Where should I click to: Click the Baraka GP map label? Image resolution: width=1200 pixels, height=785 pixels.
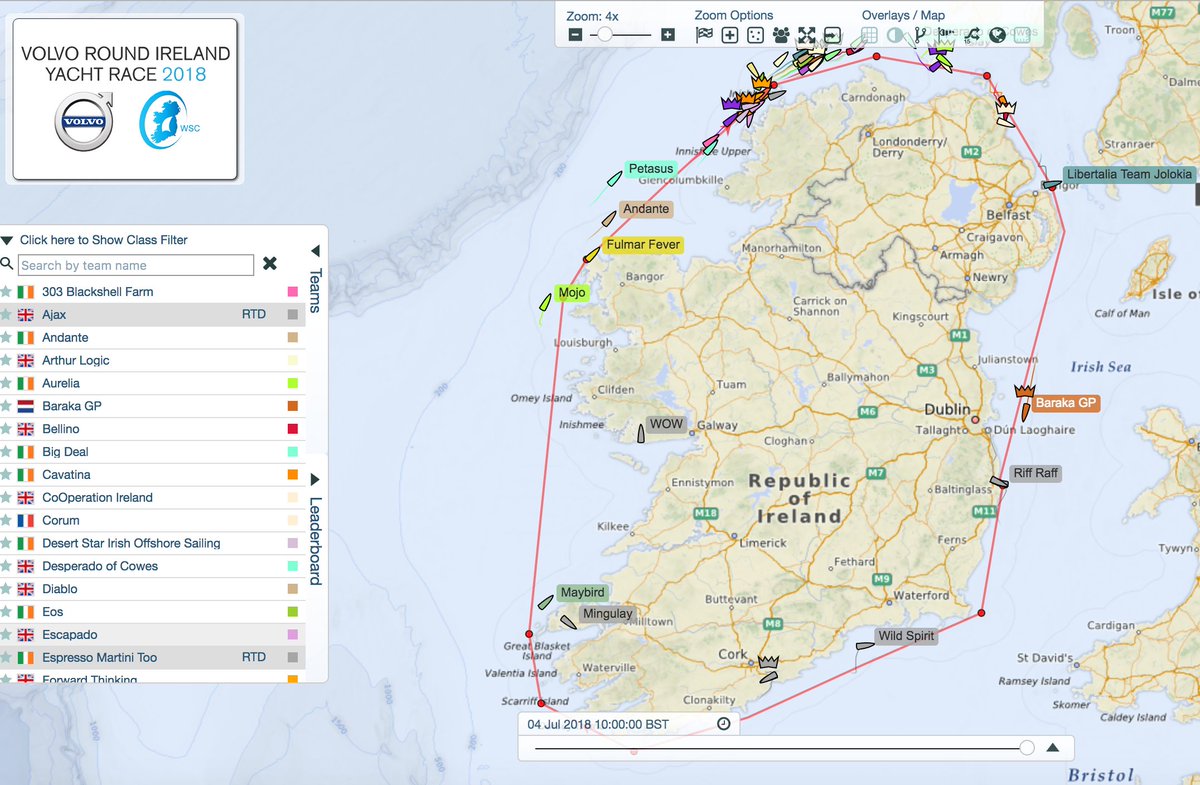point(1066,404)
